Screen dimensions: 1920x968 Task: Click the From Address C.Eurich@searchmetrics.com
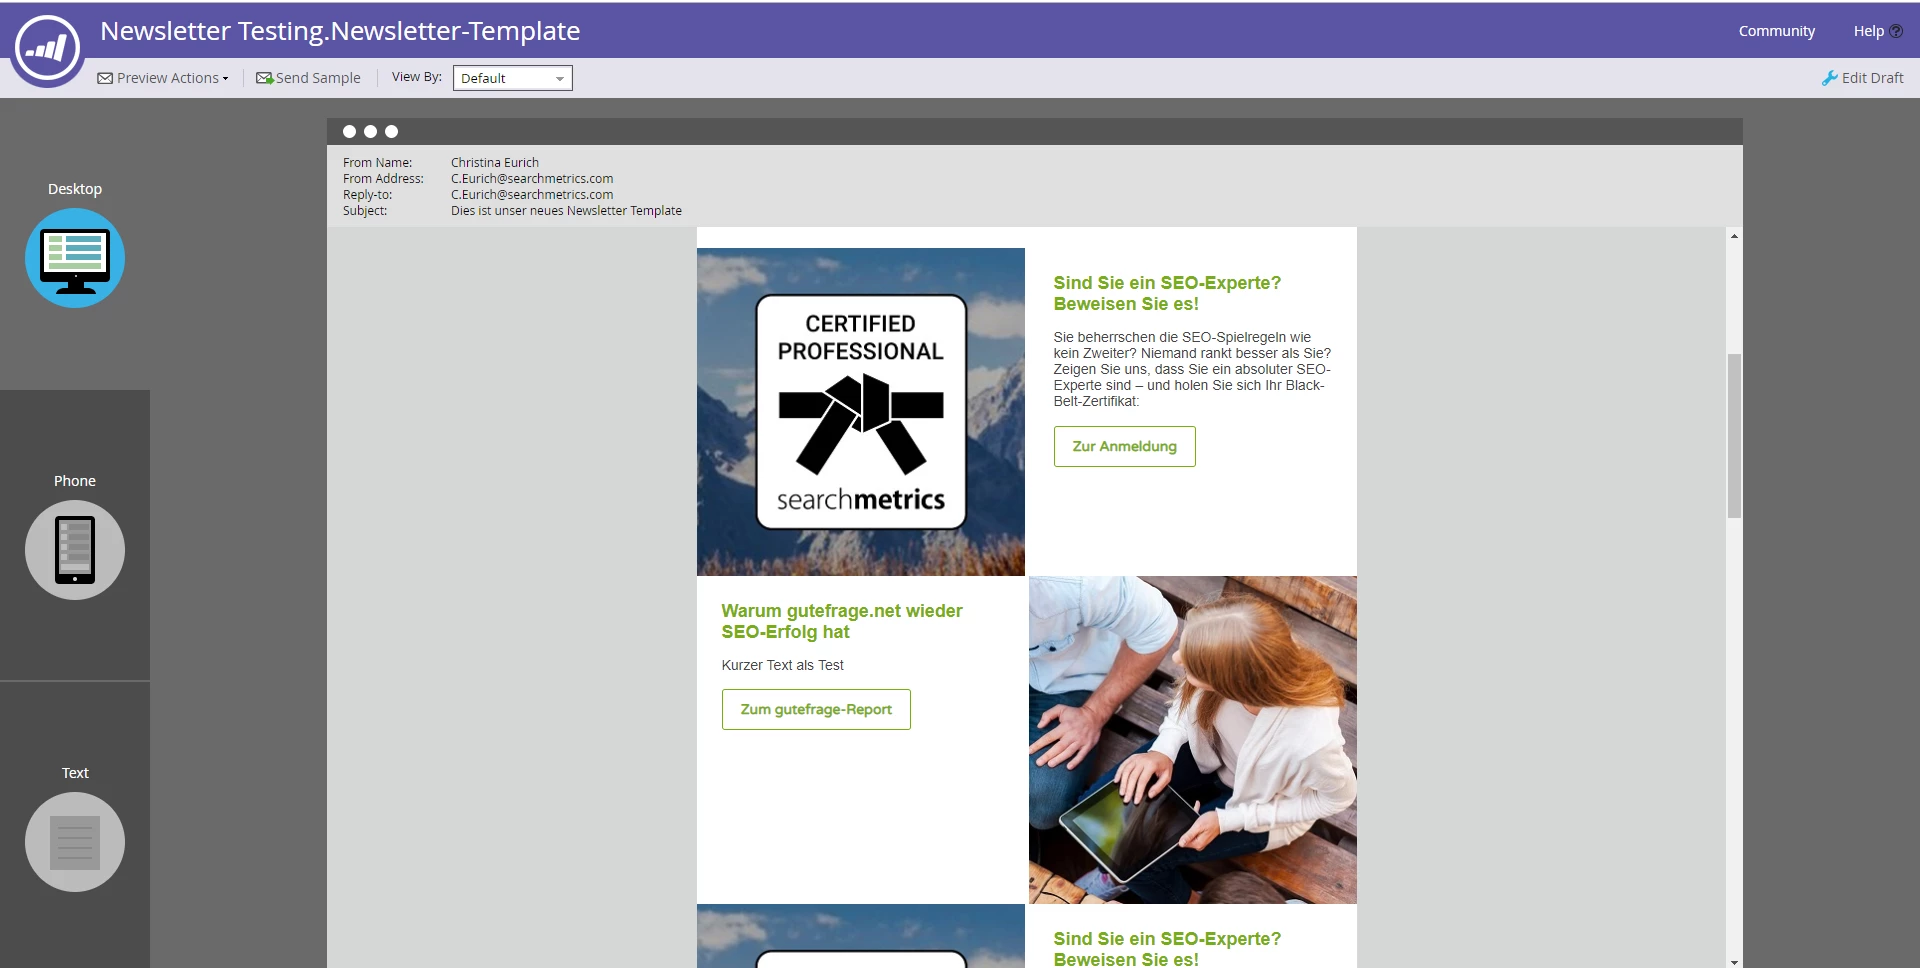(x=532, y=179)
